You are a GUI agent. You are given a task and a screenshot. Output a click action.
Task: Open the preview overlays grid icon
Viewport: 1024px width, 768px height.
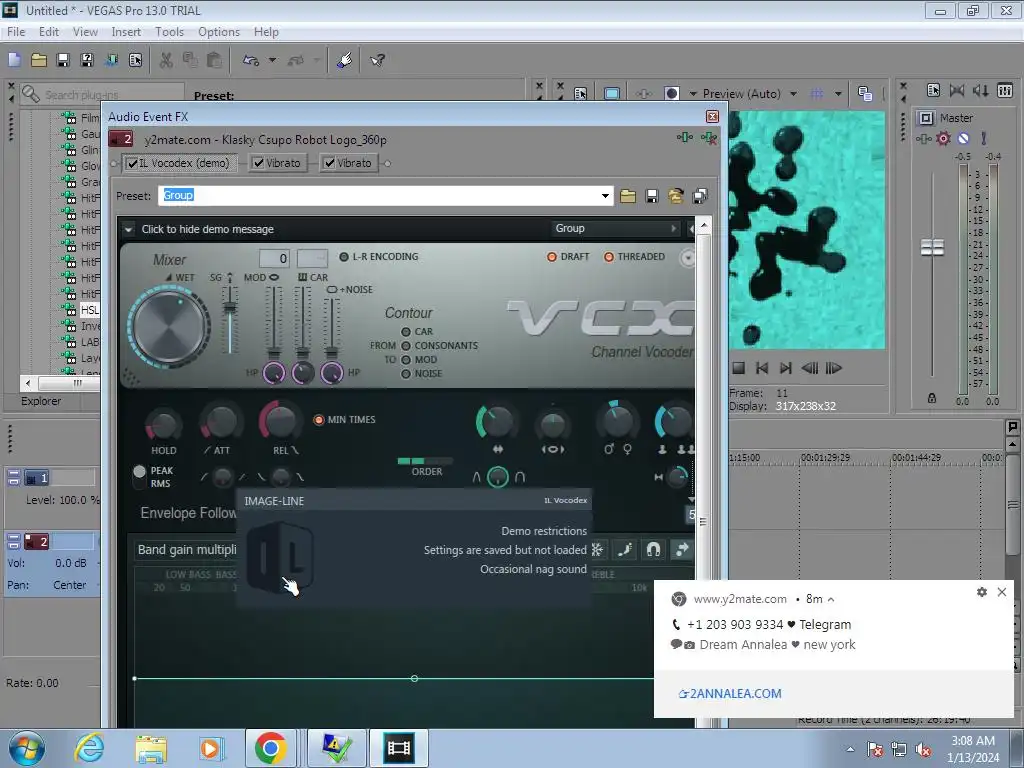[817, 93]
